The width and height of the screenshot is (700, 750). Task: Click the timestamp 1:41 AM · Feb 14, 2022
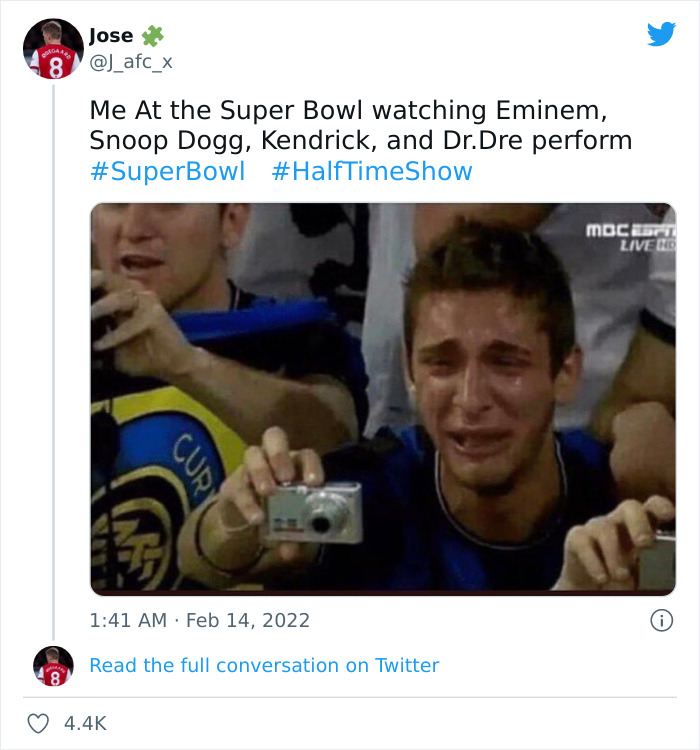(200, 620)
